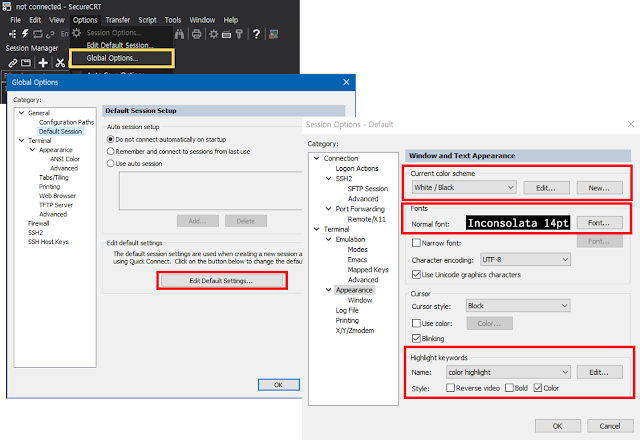
Task: Click the Help question mark icon
Action: (256, 34)
